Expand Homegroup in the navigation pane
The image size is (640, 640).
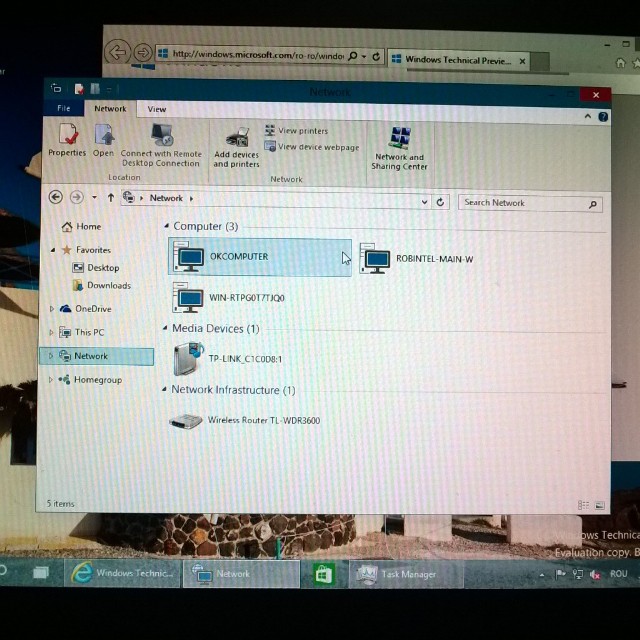point(51,380)
